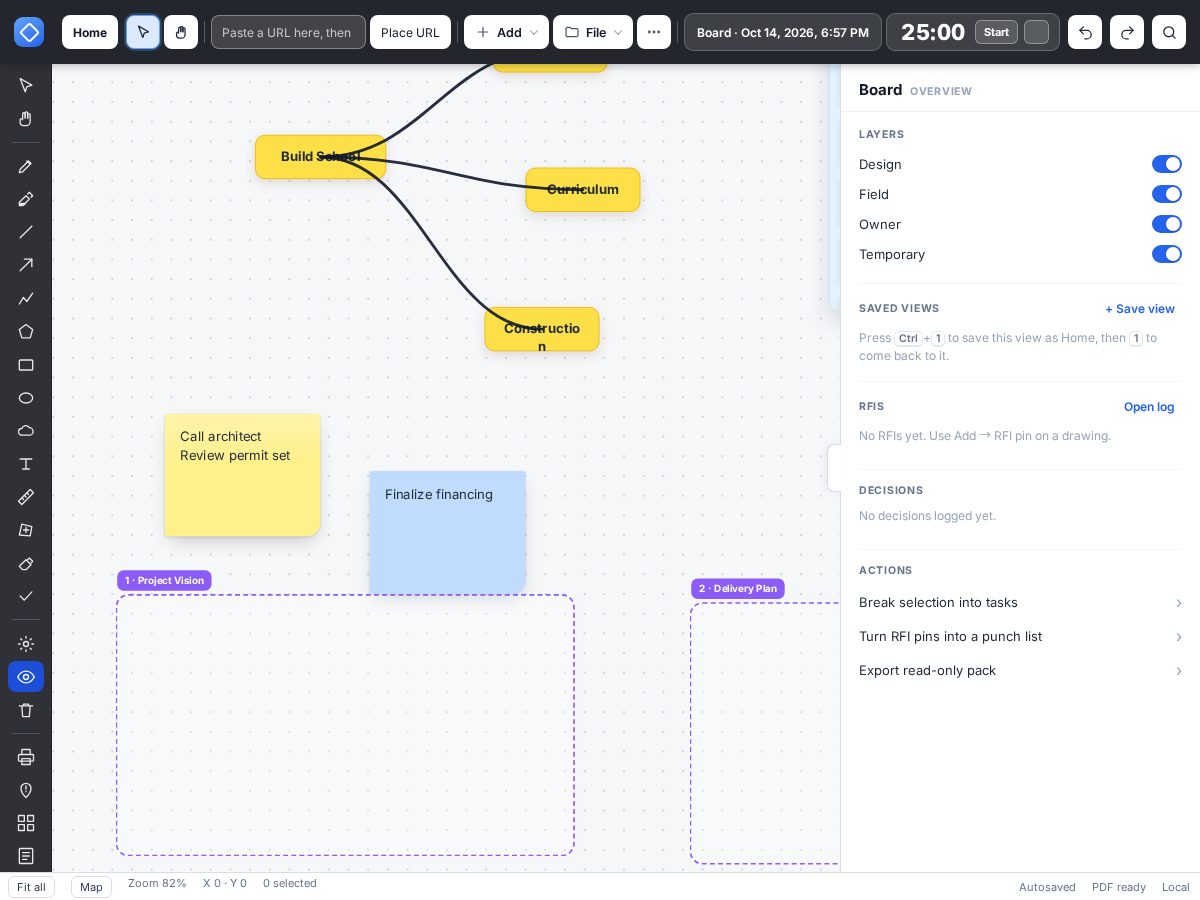Toggle the Field layer switch
This screenshot has width=1200, height=900.
(1167, 194)
